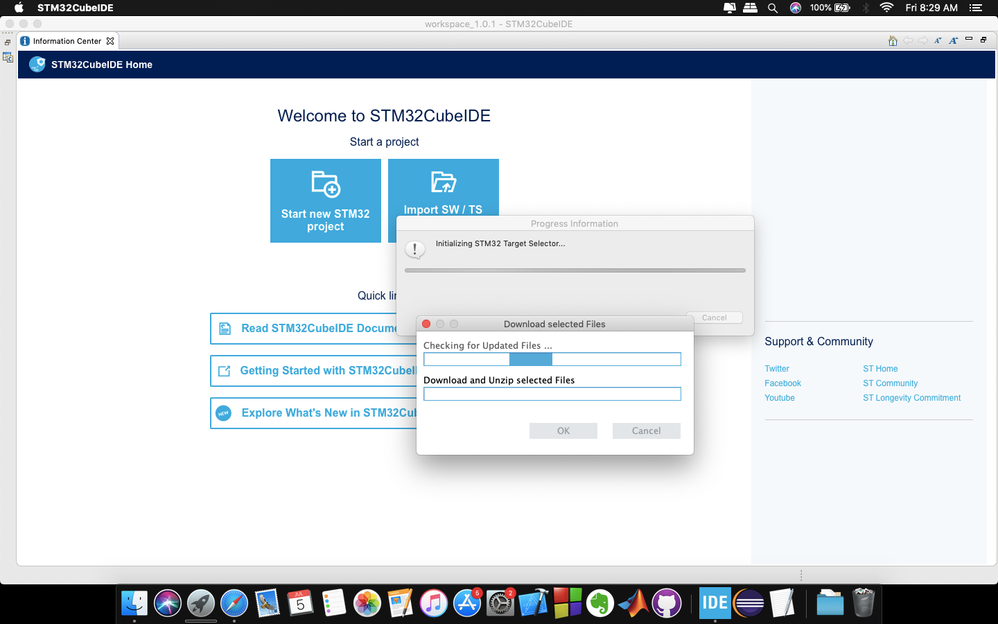Viewport: 998px width, 624px height.
Task: Open the Trash in the Dock
Action: 863,603
